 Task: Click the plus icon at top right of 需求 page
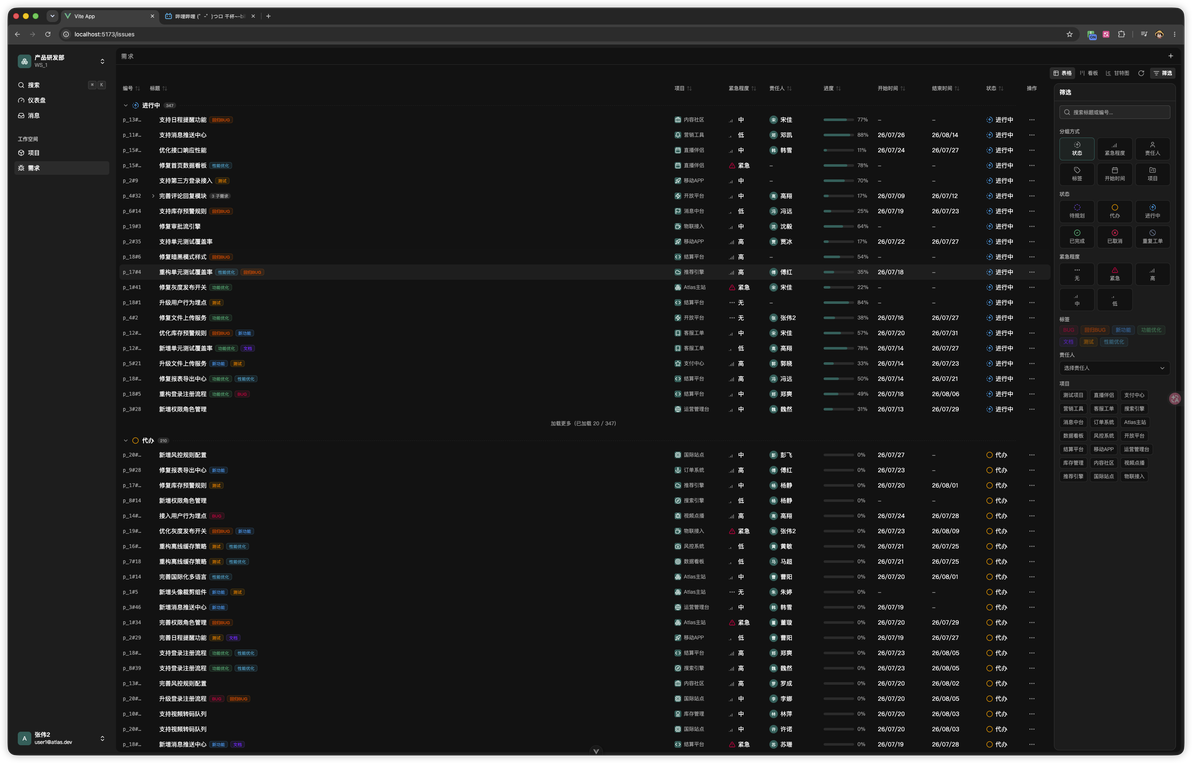1170,55
